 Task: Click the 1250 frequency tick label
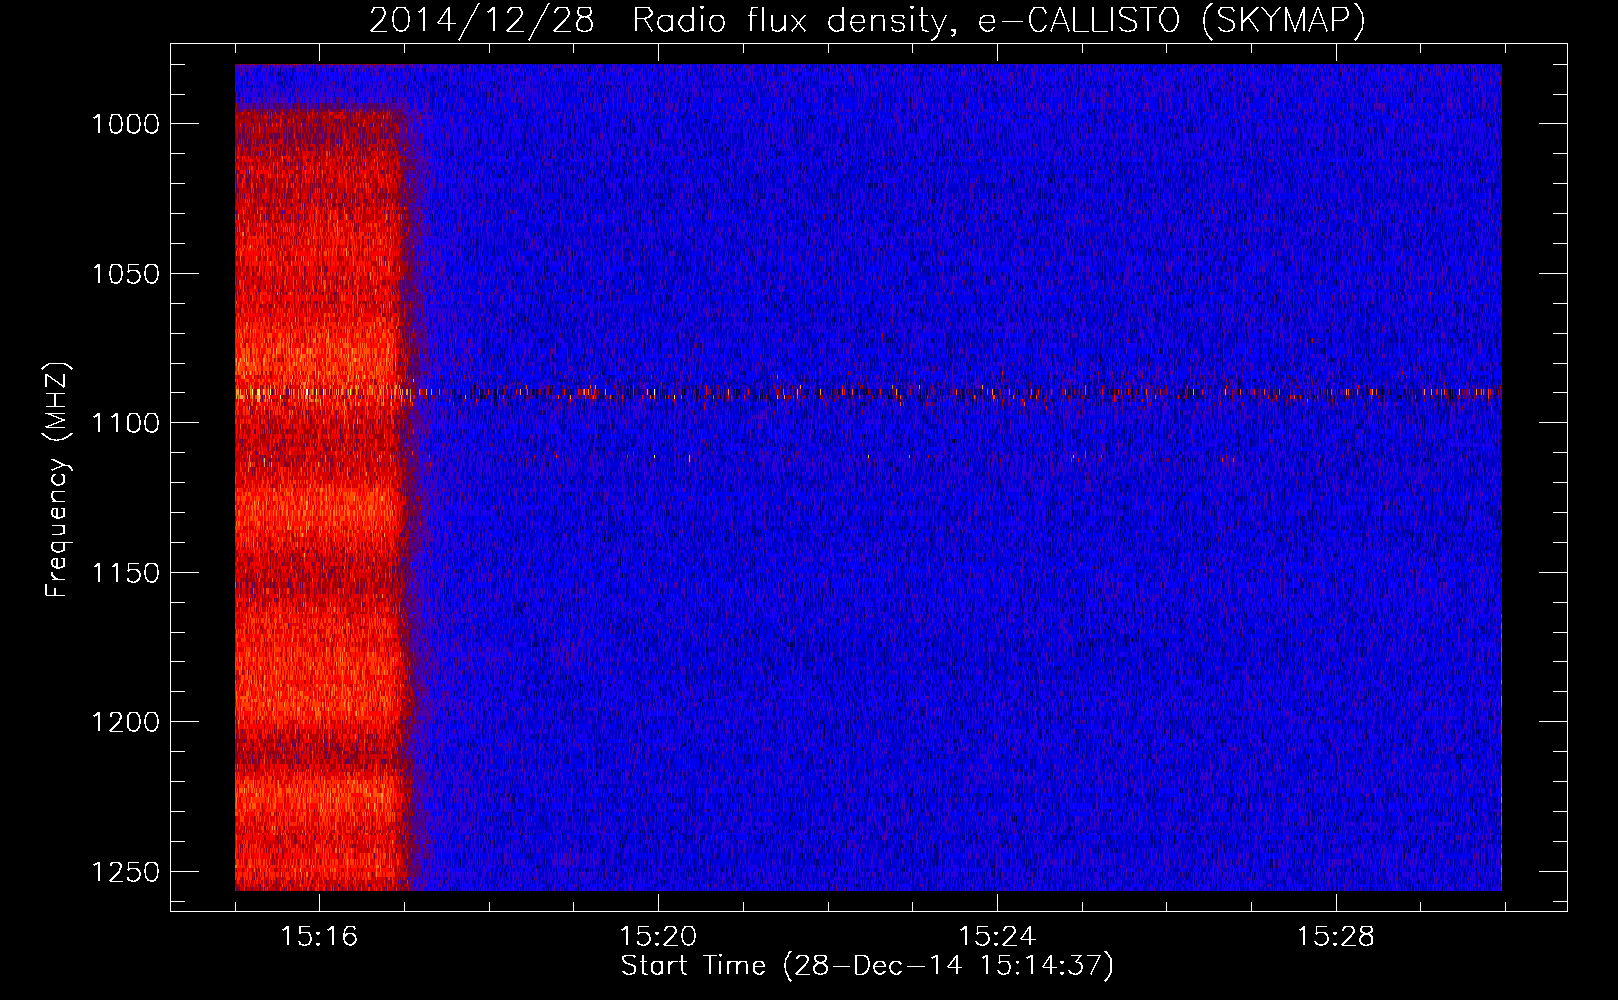pos(125,872)
